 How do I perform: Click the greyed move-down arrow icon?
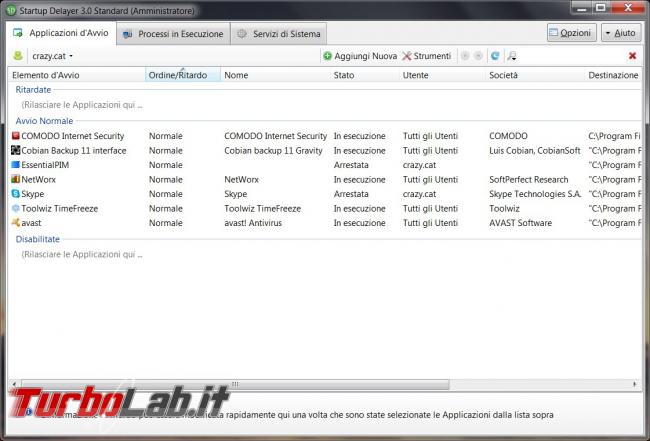pyautogui.click(x=478, y=56)
